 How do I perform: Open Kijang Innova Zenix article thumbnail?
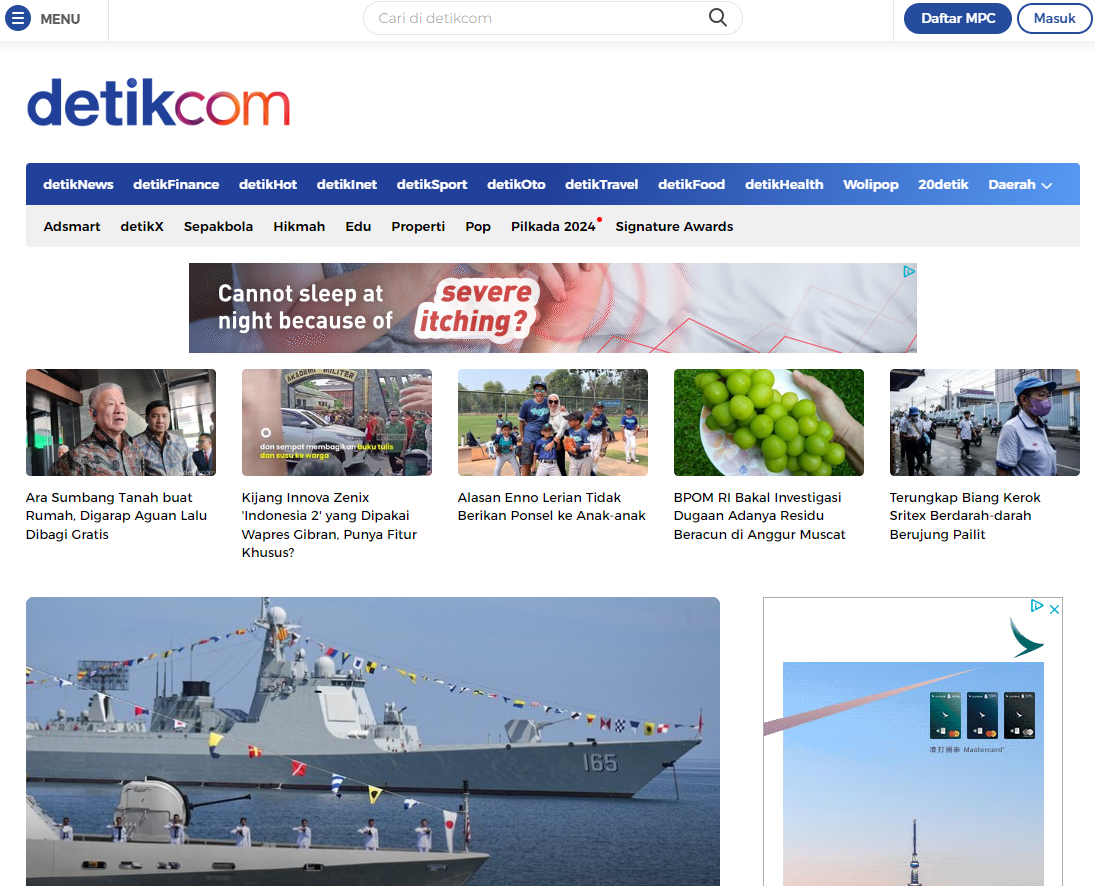(x=336, y=422)
